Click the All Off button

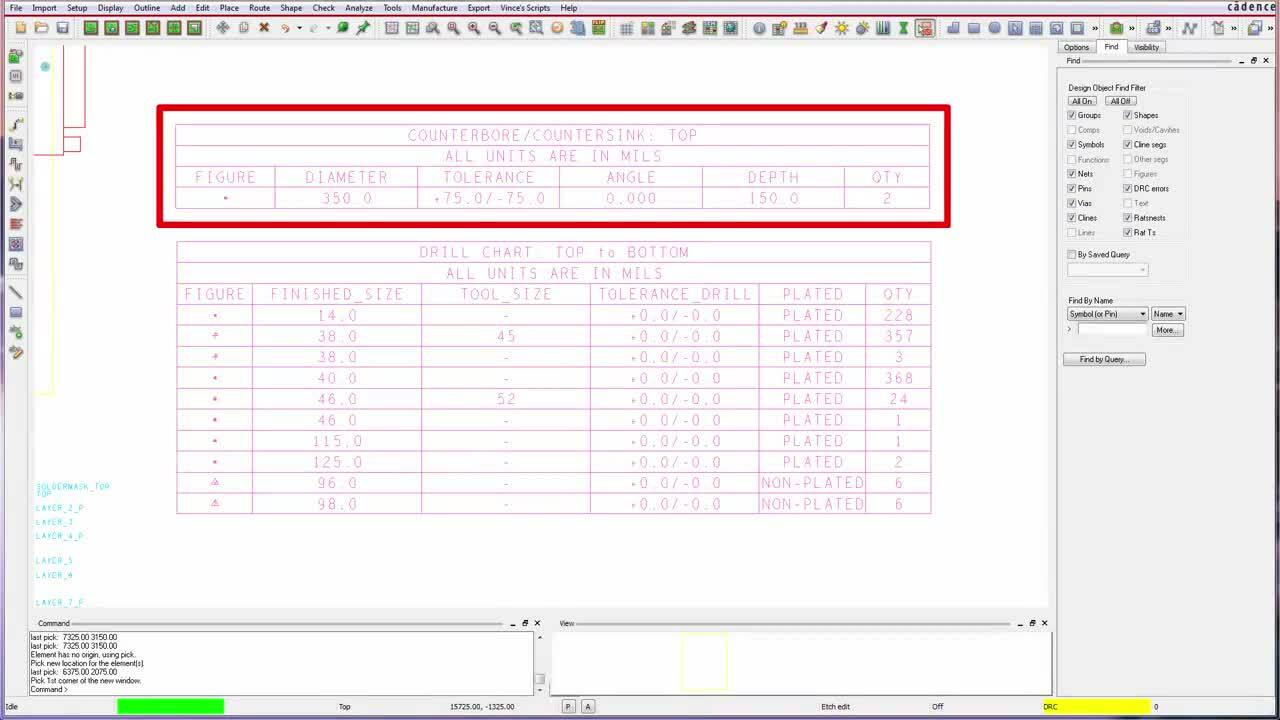coord(1120,101)
